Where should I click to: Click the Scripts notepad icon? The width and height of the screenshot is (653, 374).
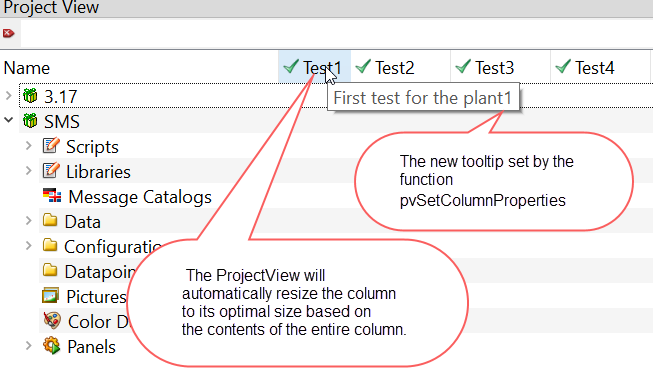(51, 146)
